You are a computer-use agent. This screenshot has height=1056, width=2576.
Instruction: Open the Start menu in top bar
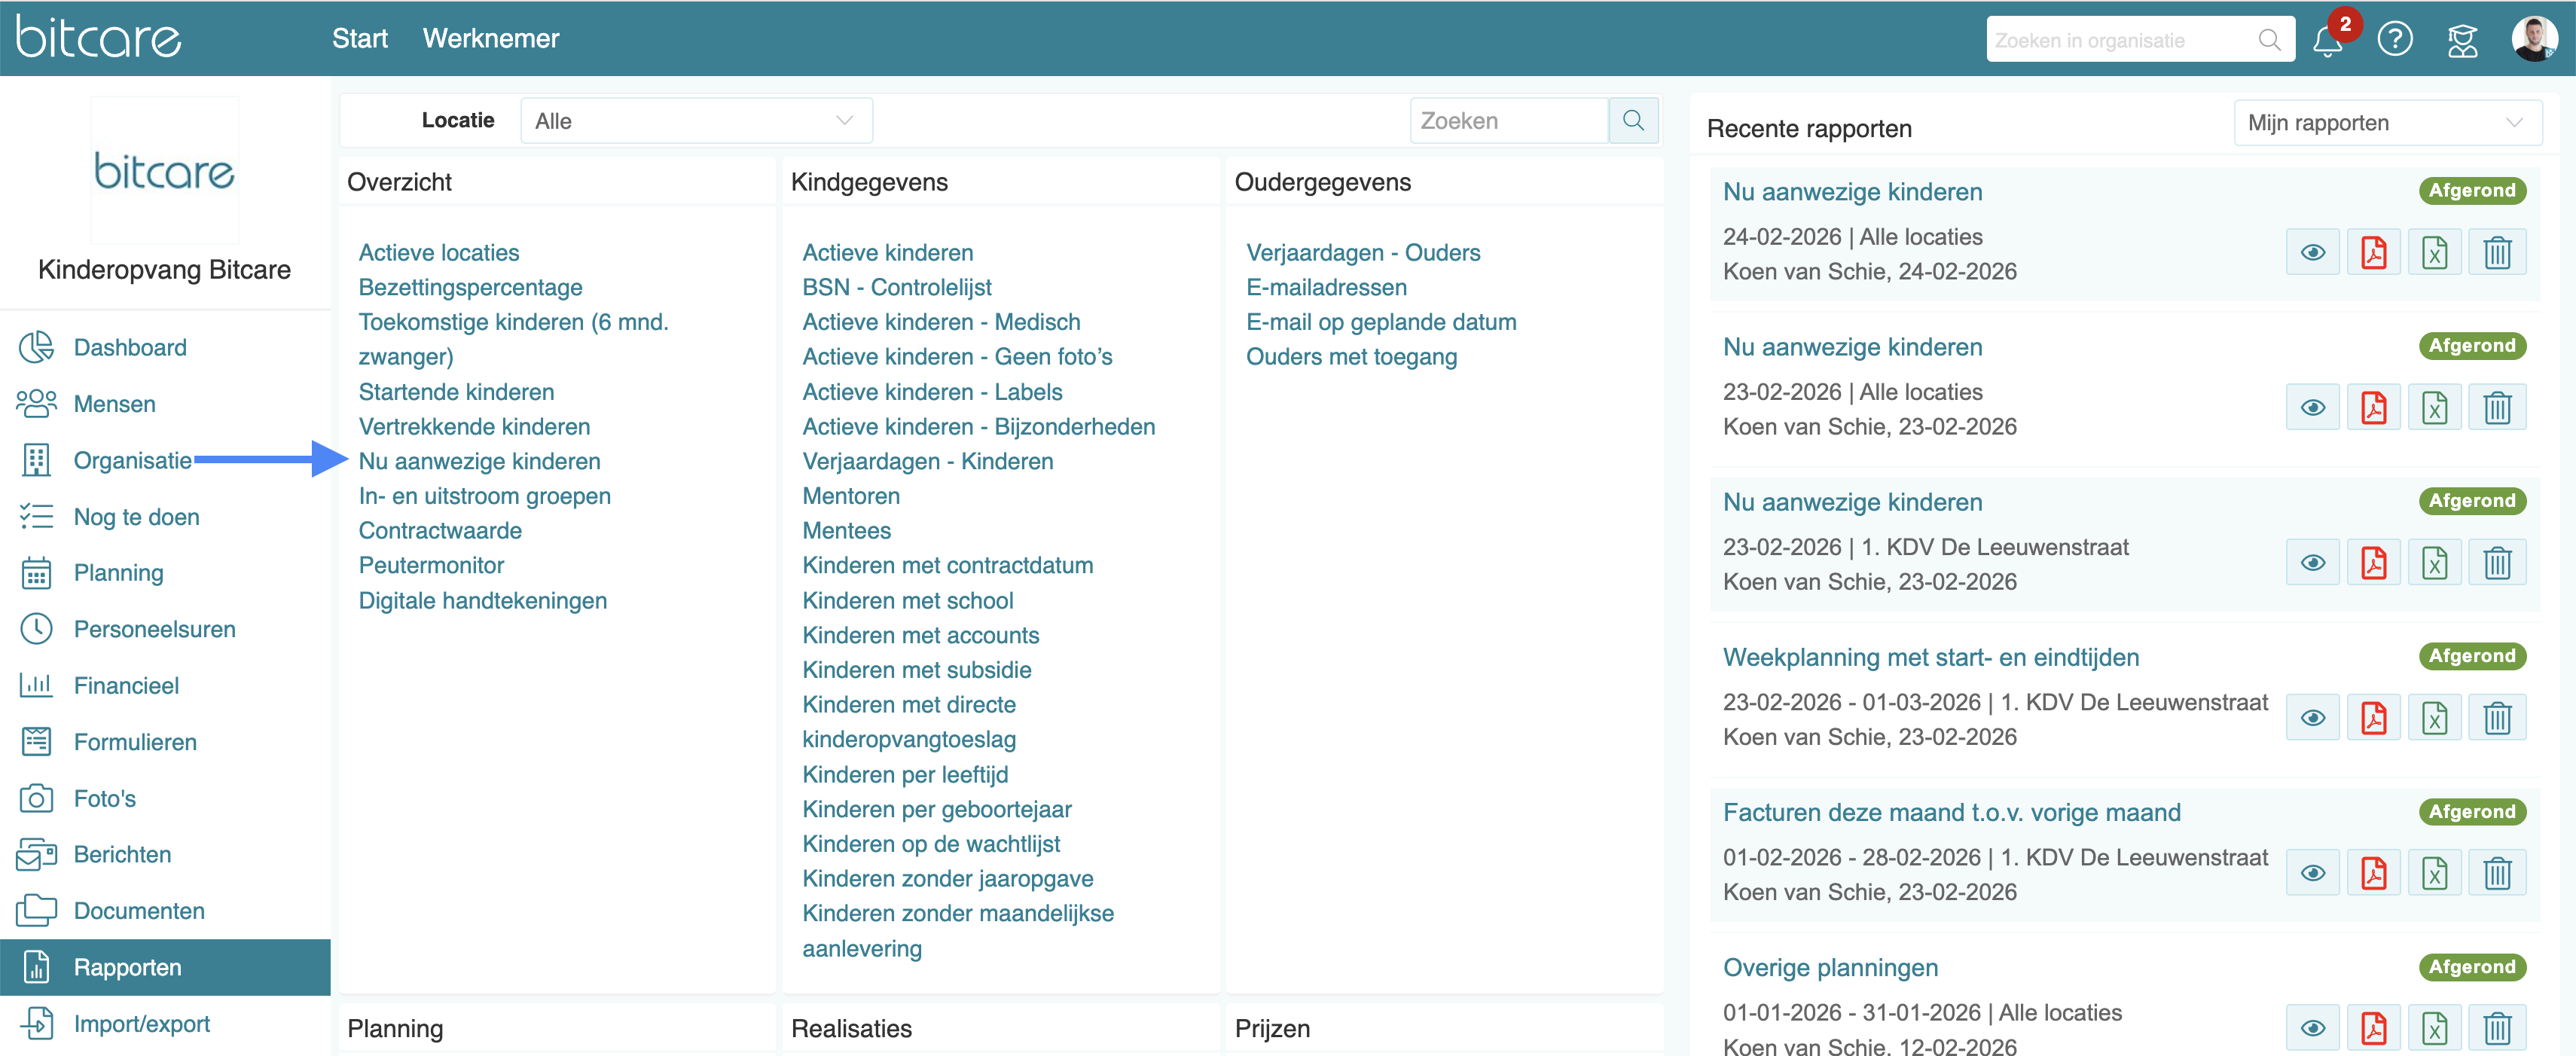[x=359, y=39]
